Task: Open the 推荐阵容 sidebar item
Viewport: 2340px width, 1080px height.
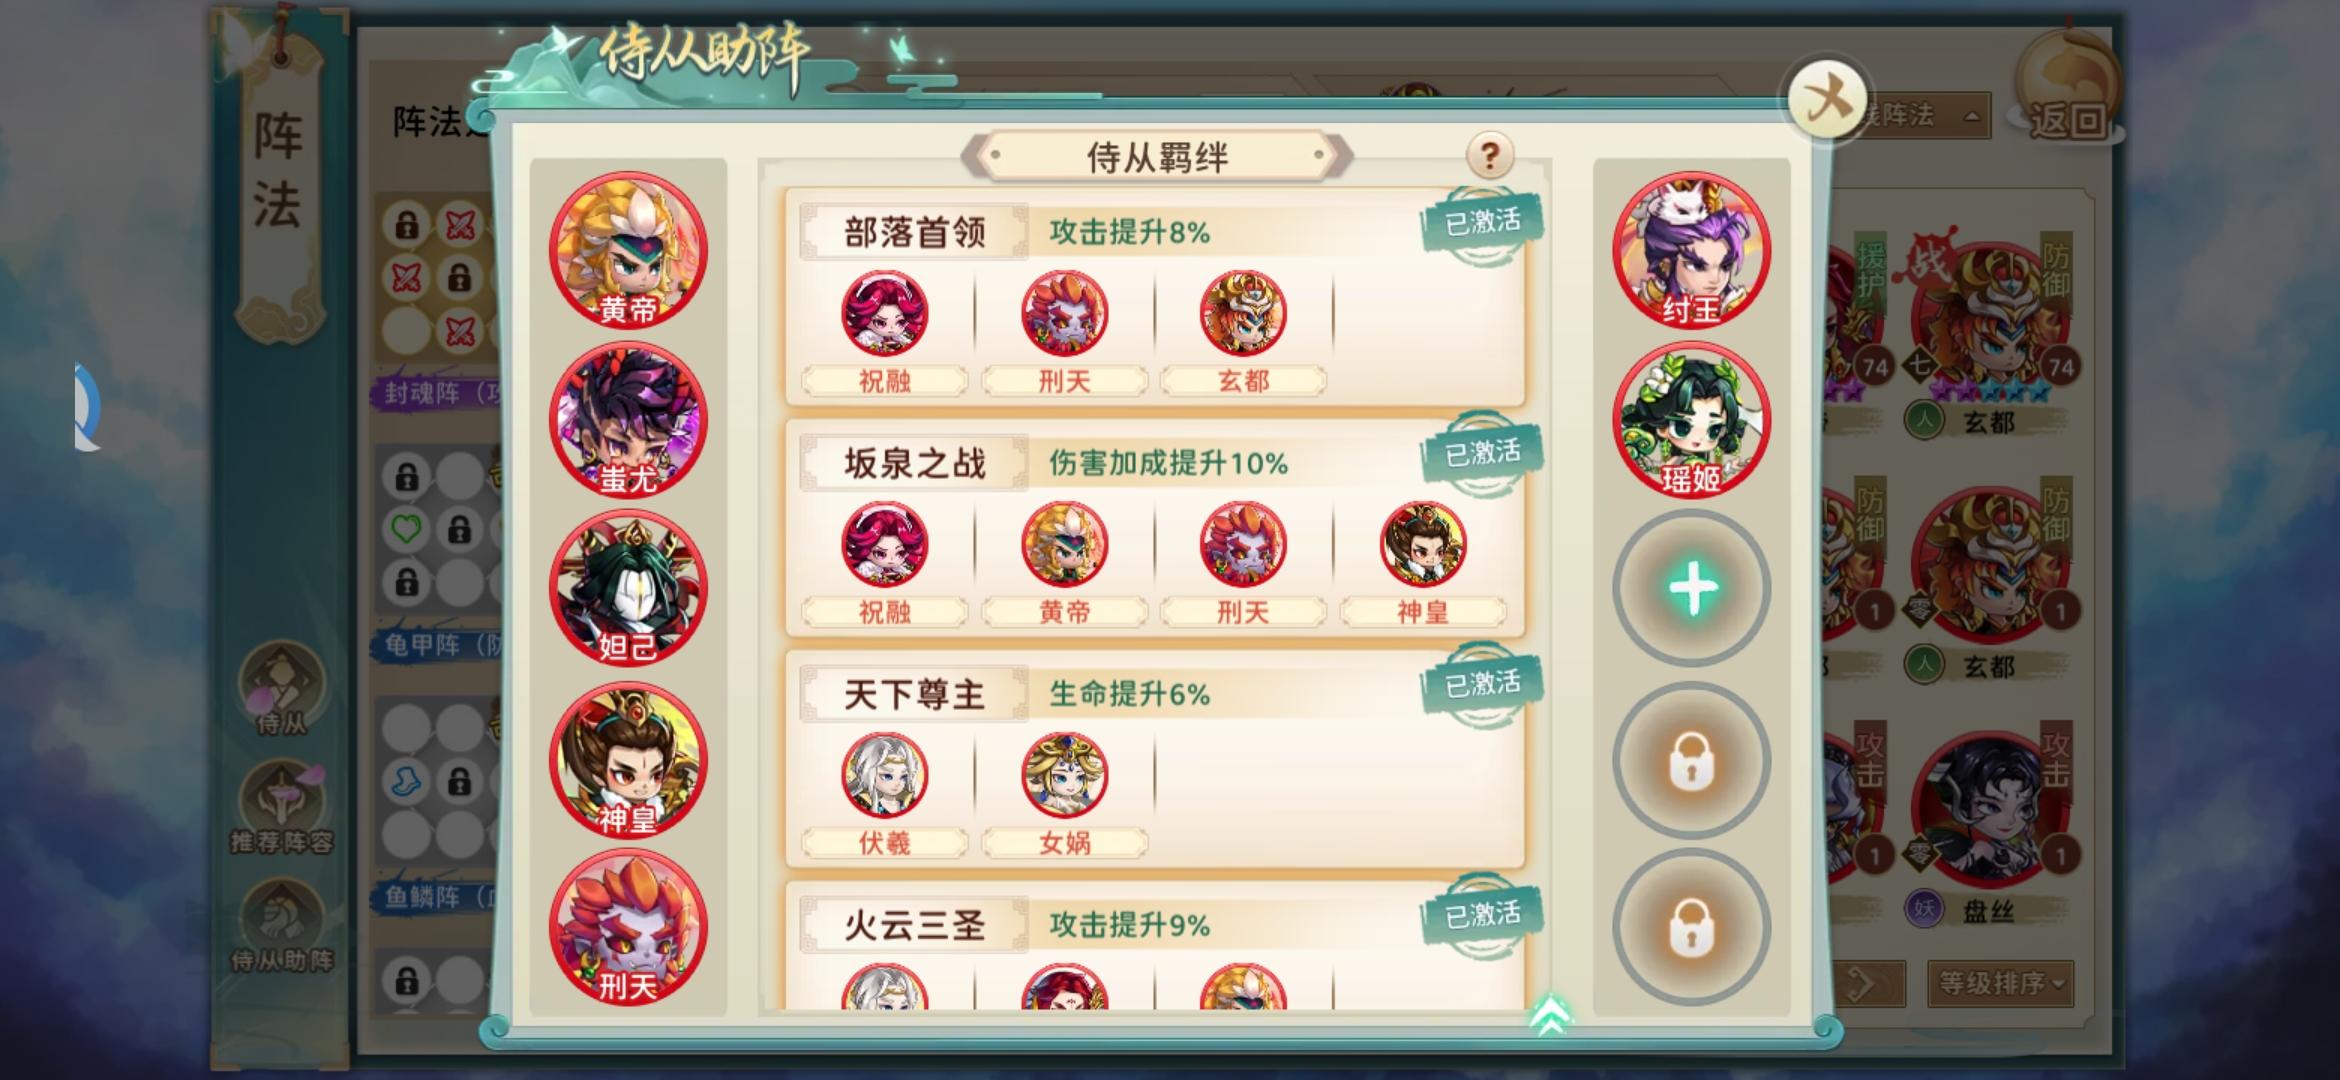Action: (x=282, y=808)
